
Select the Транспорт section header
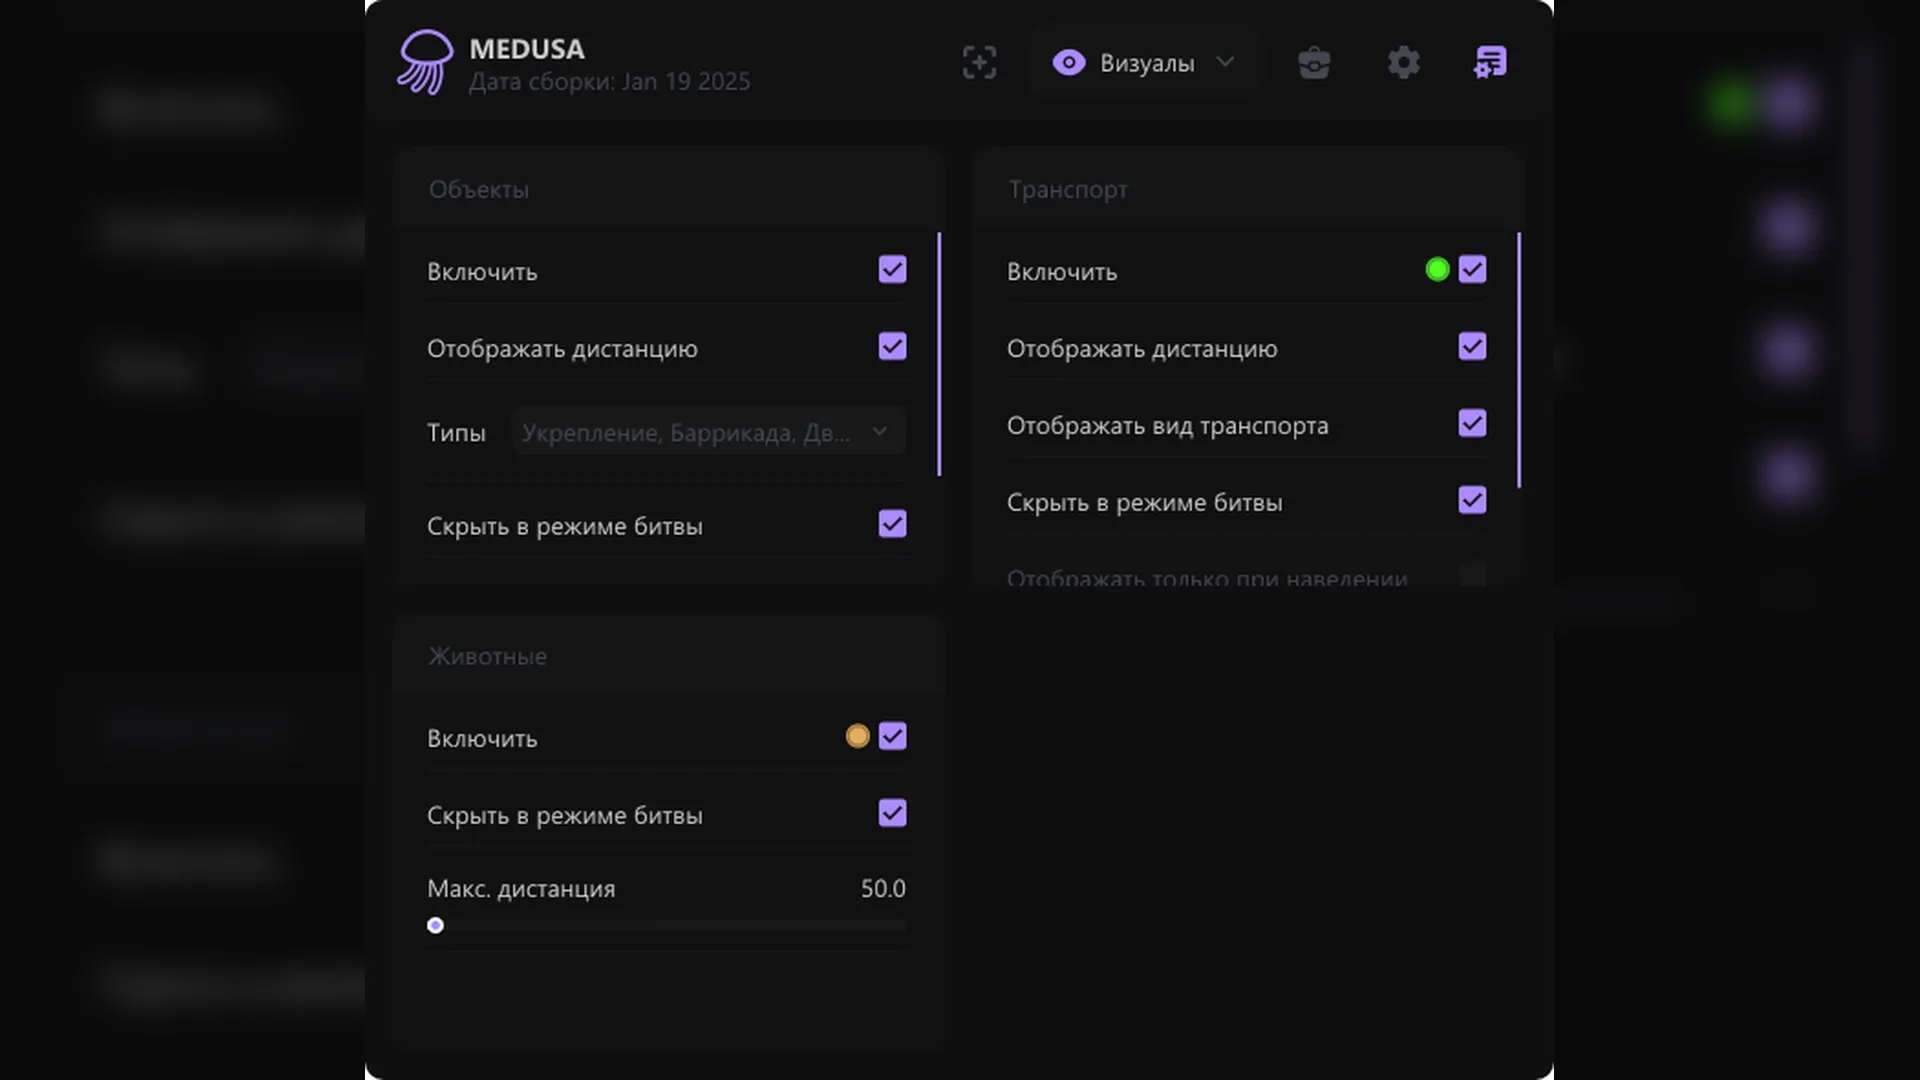tap(1067, 190)
